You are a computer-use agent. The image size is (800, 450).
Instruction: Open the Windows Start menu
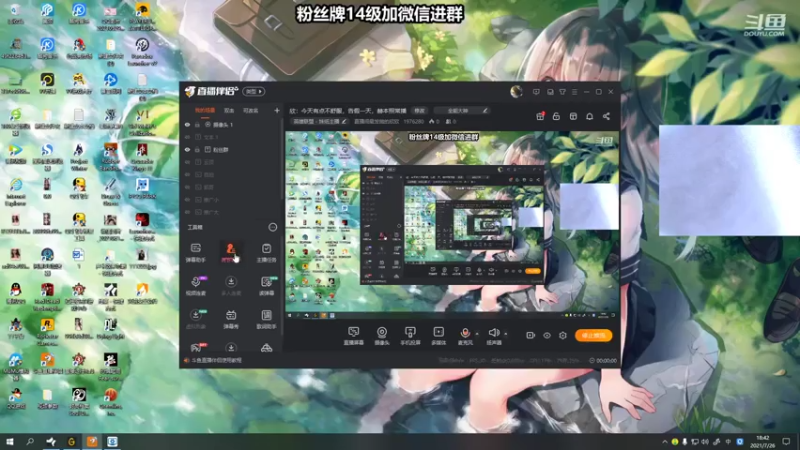coord(9,442)
